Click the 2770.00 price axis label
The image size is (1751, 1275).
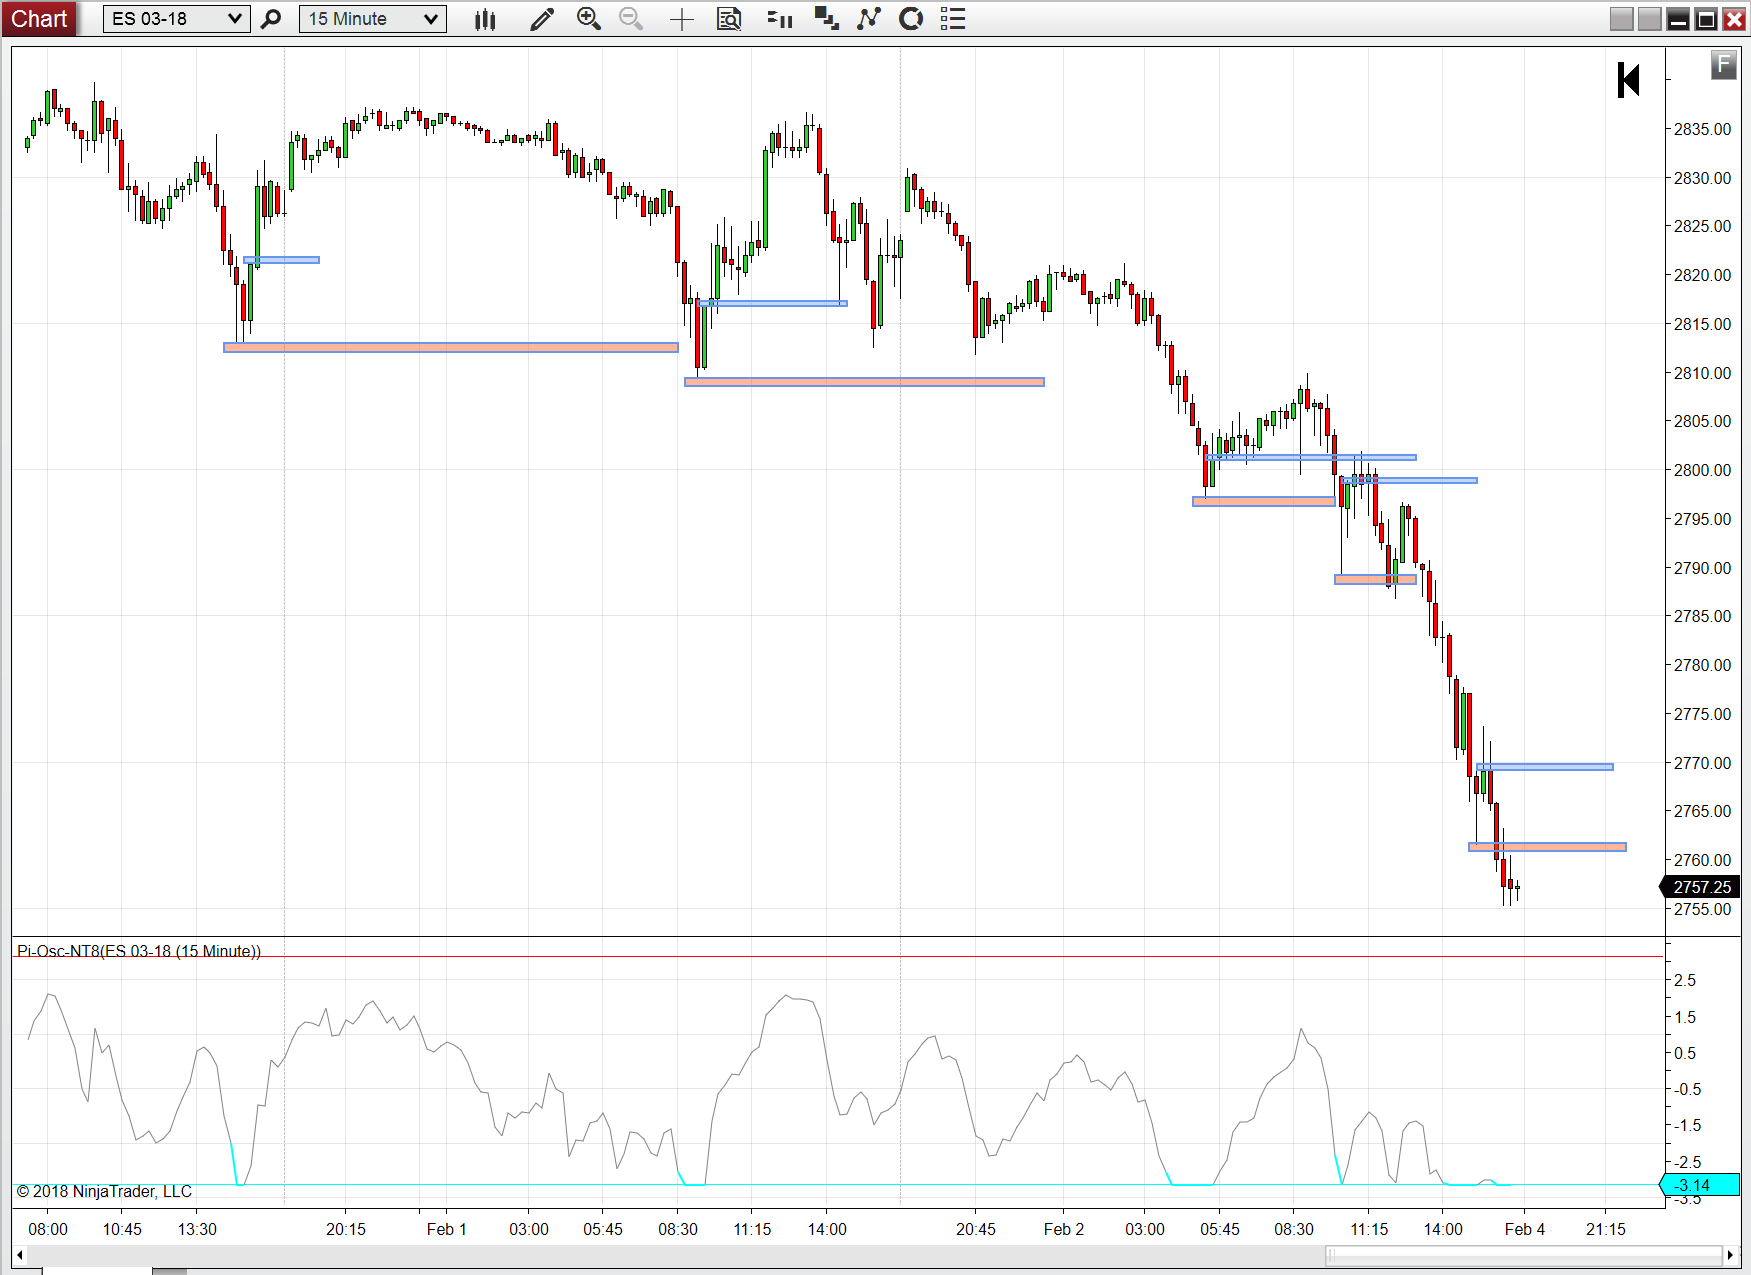click(x=1702, y=763)
